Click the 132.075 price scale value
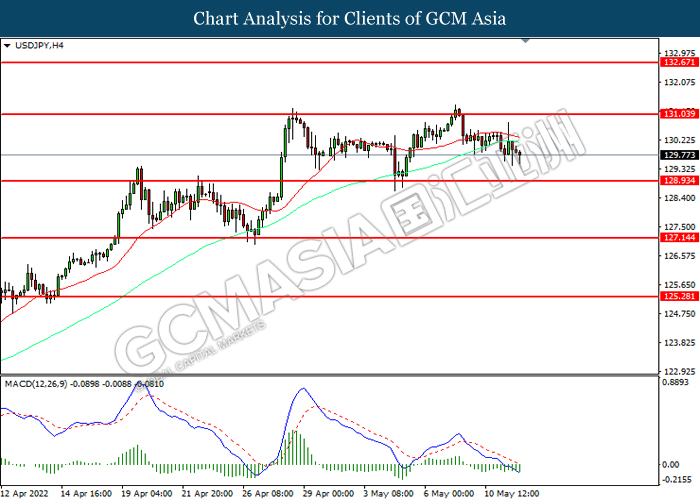 680,82
